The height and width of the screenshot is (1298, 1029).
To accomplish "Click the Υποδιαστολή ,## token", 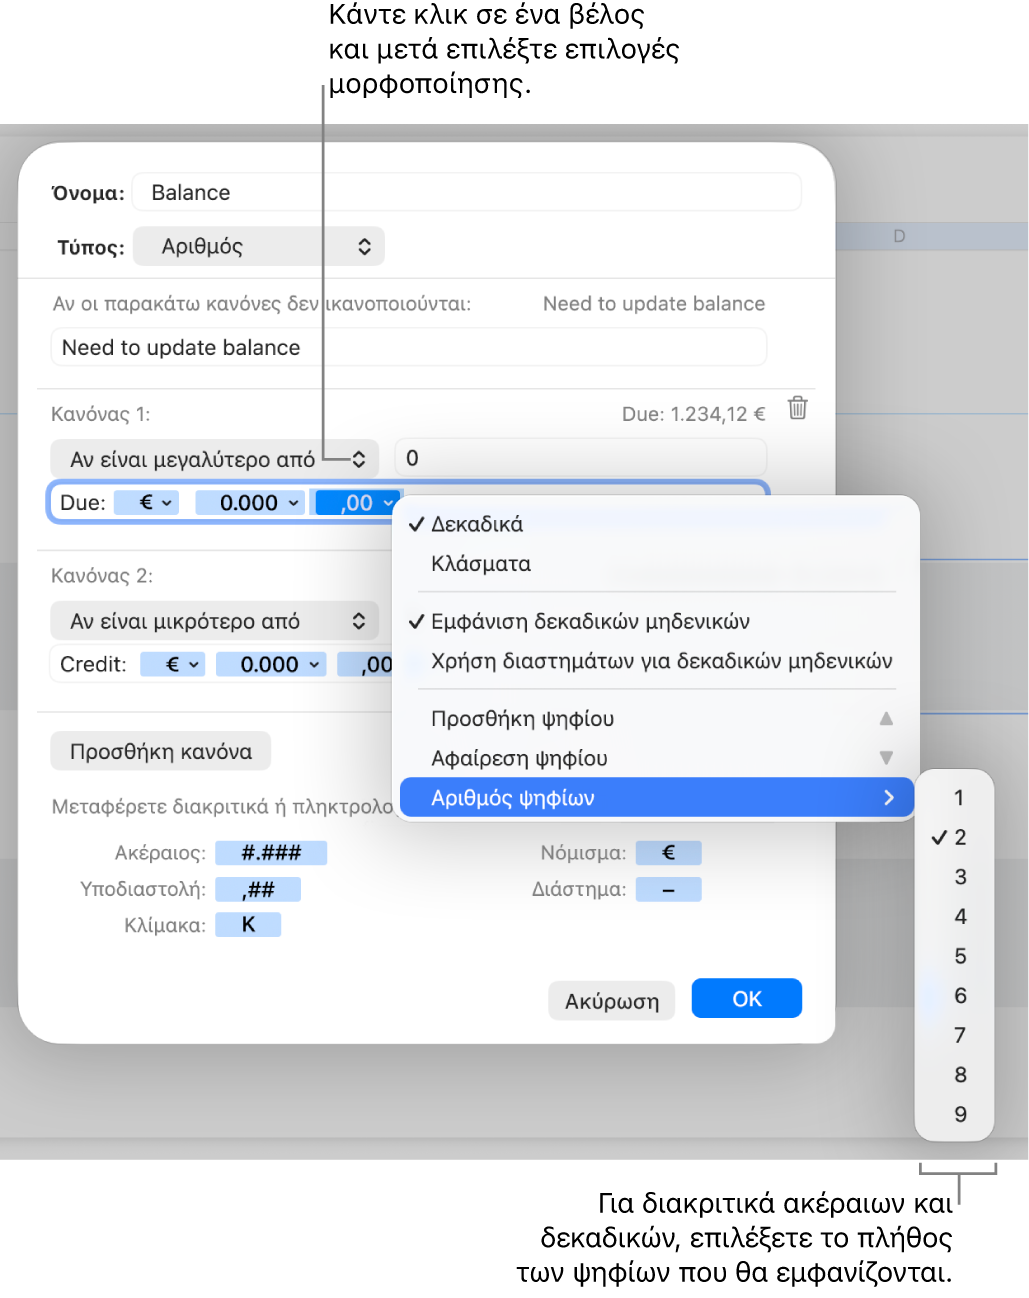I will [258, 889].
